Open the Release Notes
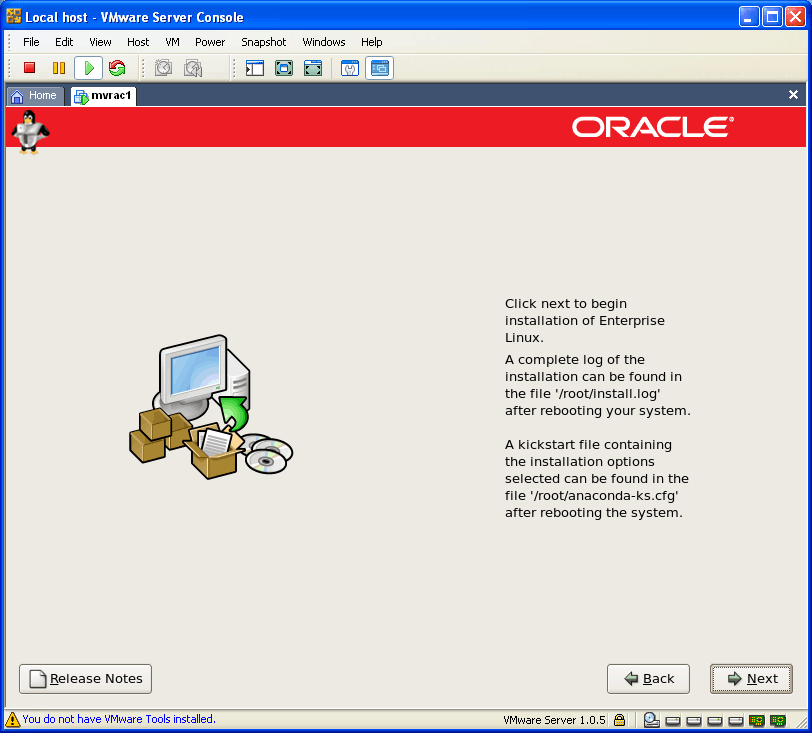 click(86, 679)
